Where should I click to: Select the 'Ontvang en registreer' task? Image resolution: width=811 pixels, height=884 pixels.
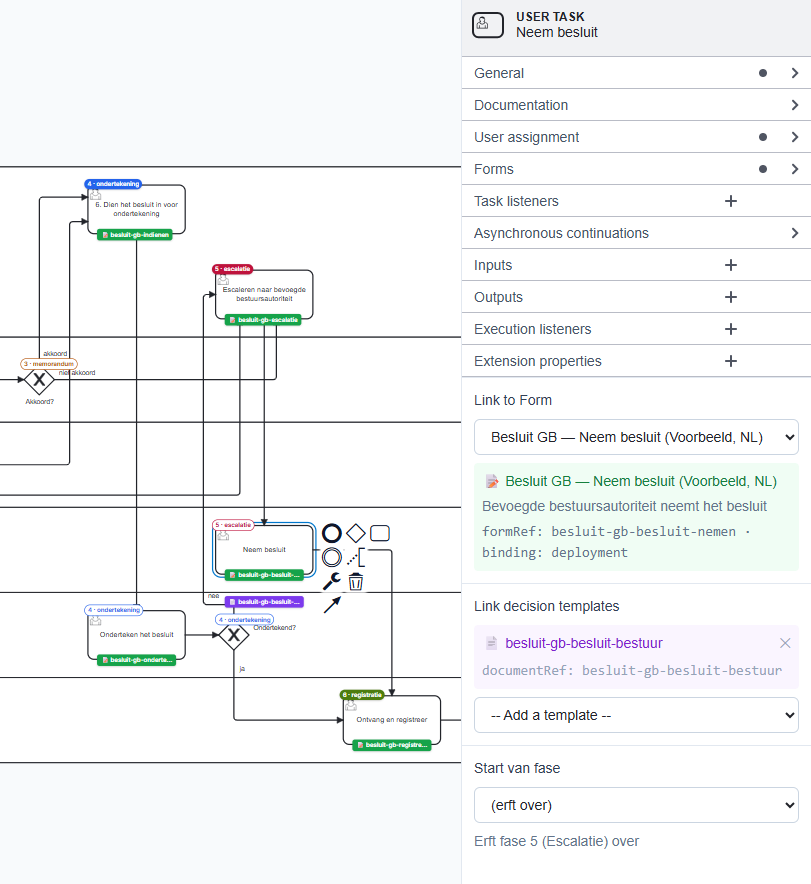point(392,720)
